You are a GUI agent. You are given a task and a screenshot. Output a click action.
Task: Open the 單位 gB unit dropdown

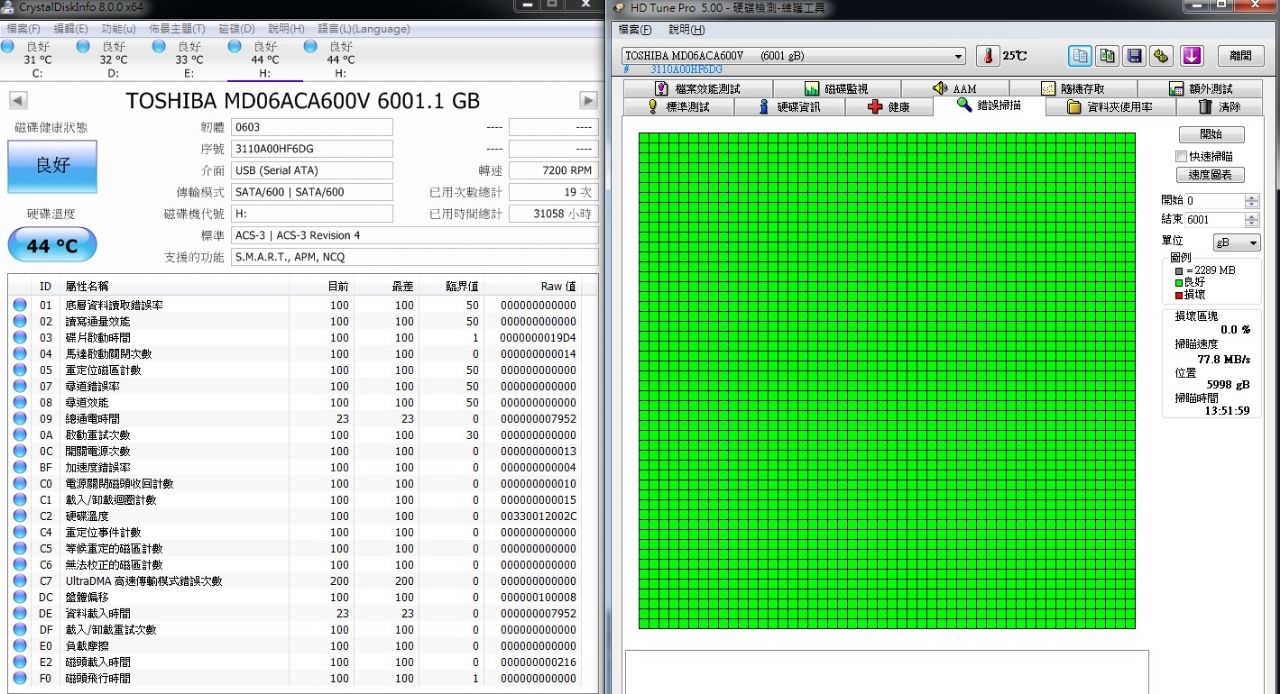(x=1236, y=243)
